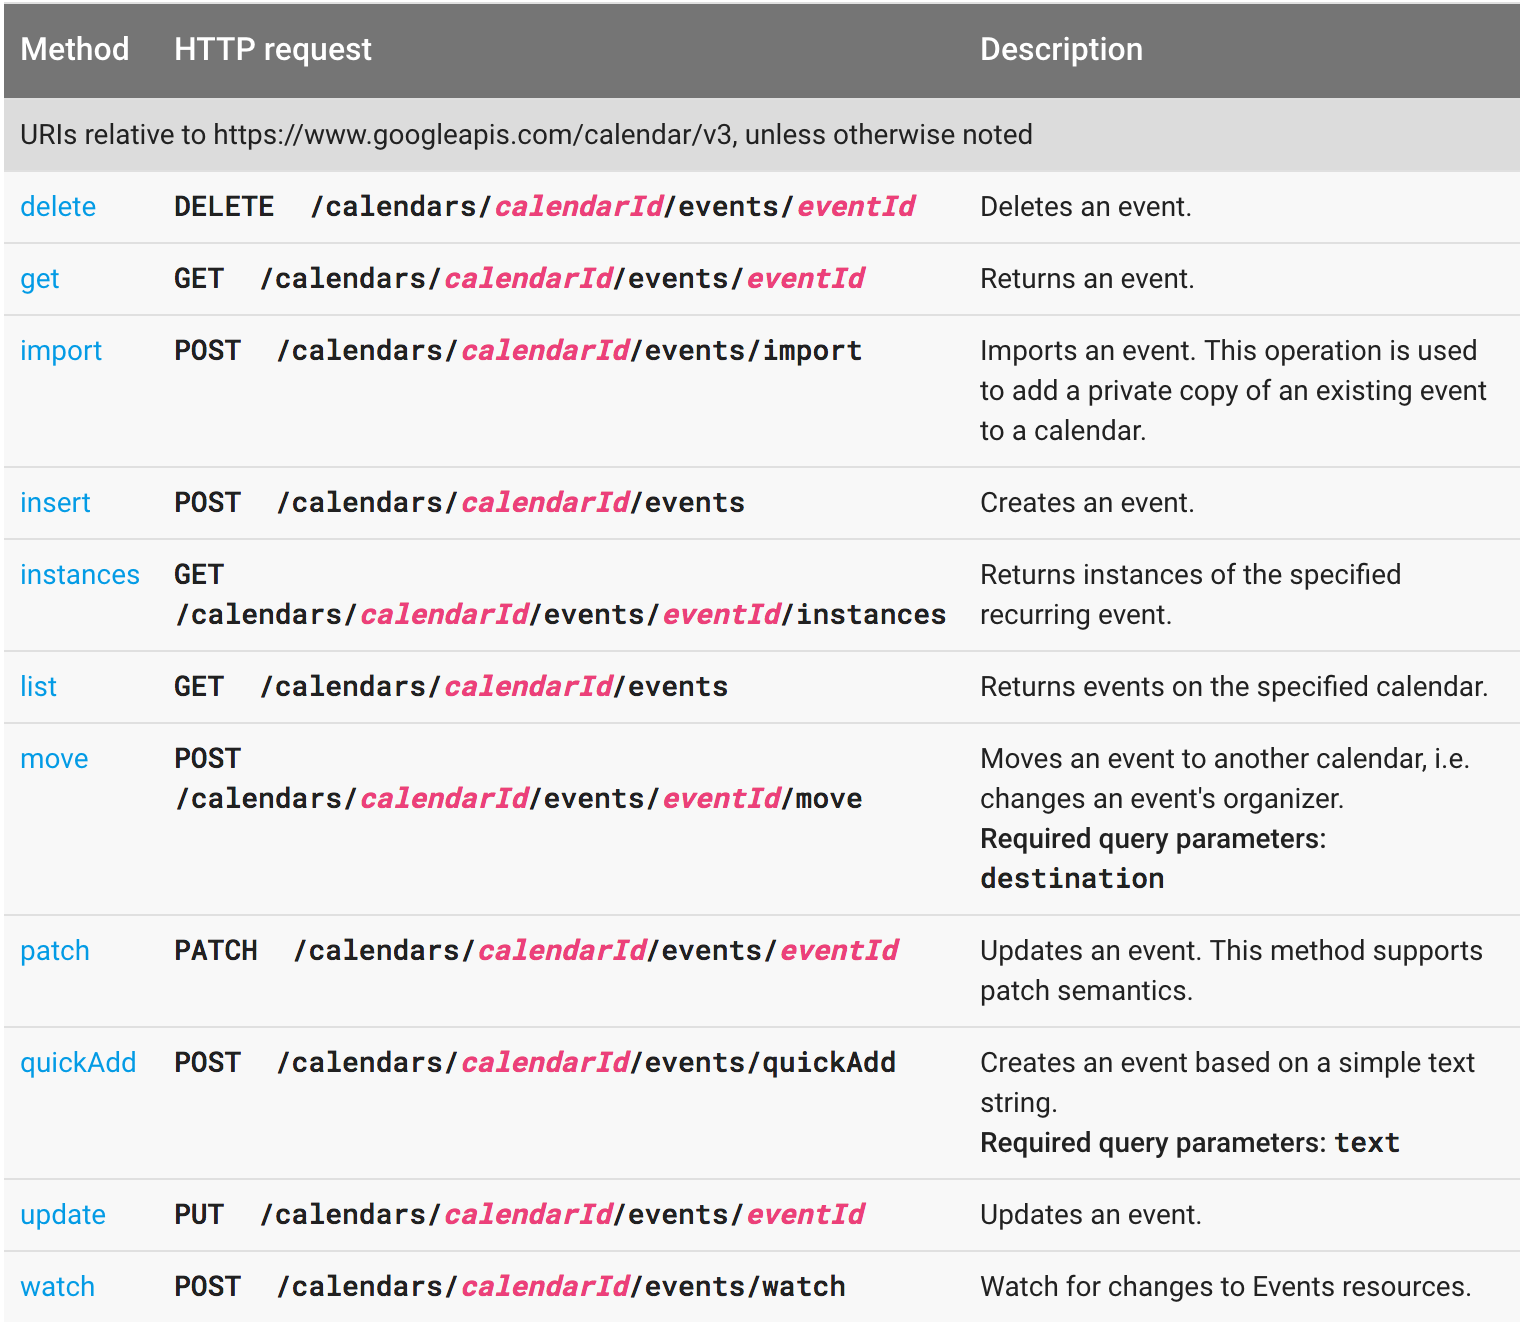Viewport: 1526px width, 1328px height.
Task: Click the googleapis base URI note
Action: [526, 135]
